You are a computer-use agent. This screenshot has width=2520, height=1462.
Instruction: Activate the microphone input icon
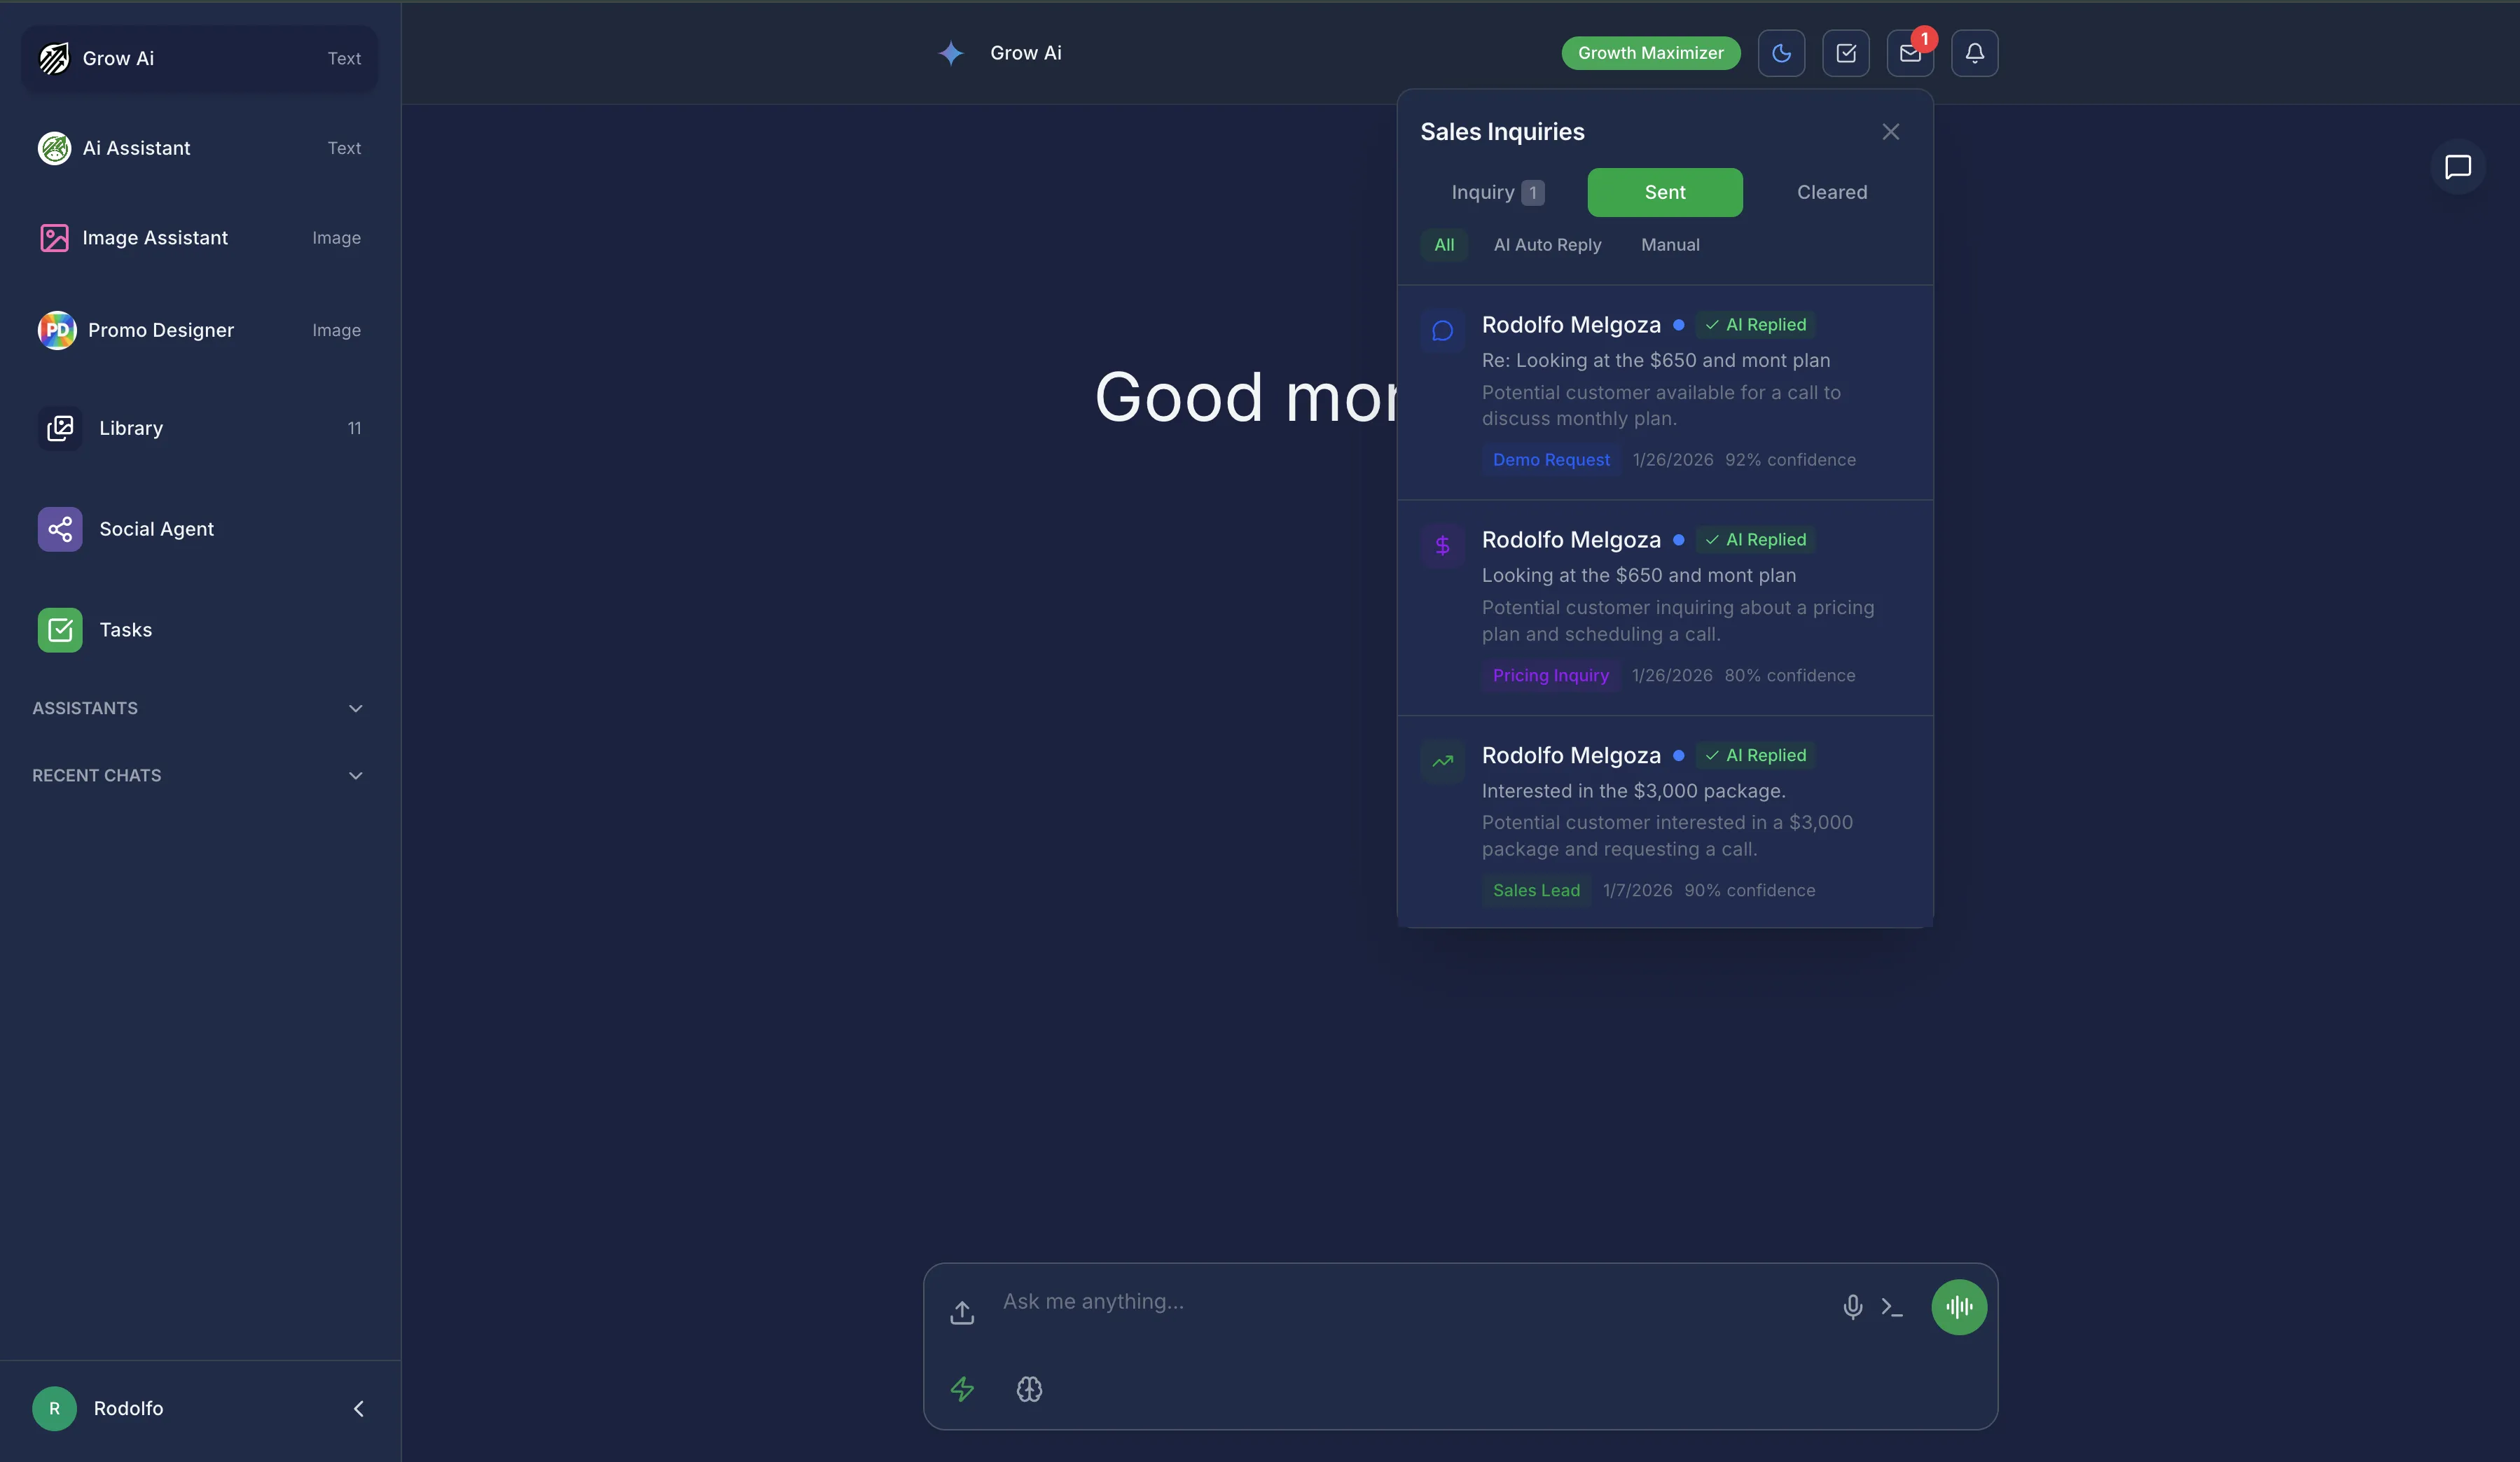[x=1852, y=1306]
